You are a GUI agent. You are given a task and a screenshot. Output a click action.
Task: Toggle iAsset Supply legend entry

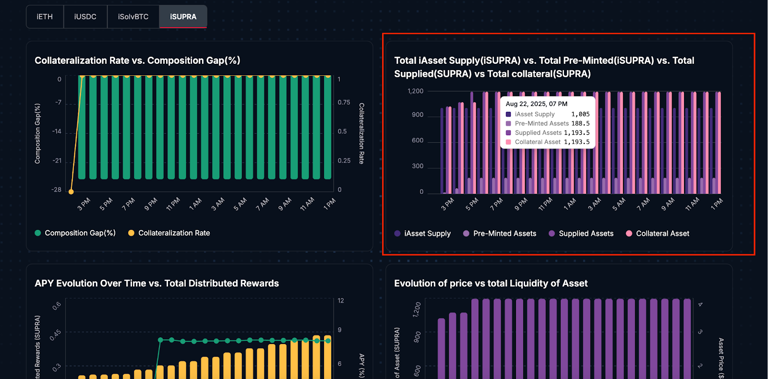[x=423, y=234]
